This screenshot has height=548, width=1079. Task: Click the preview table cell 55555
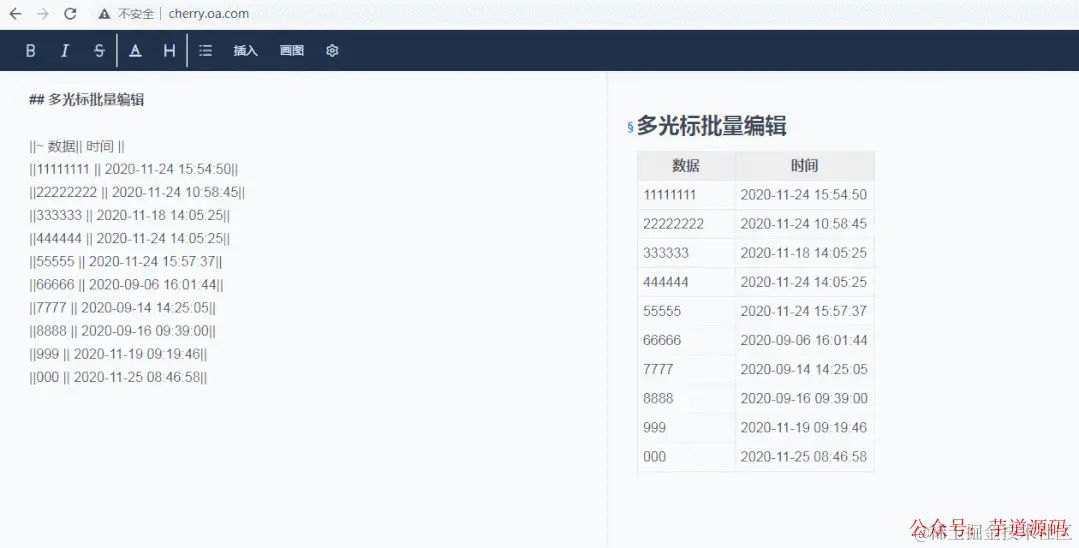point(686,311)
